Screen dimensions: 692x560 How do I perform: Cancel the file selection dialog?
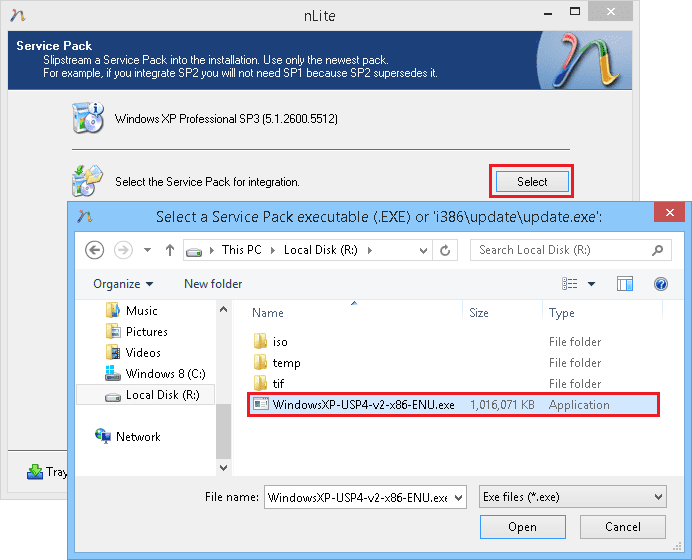click(623, 527)
